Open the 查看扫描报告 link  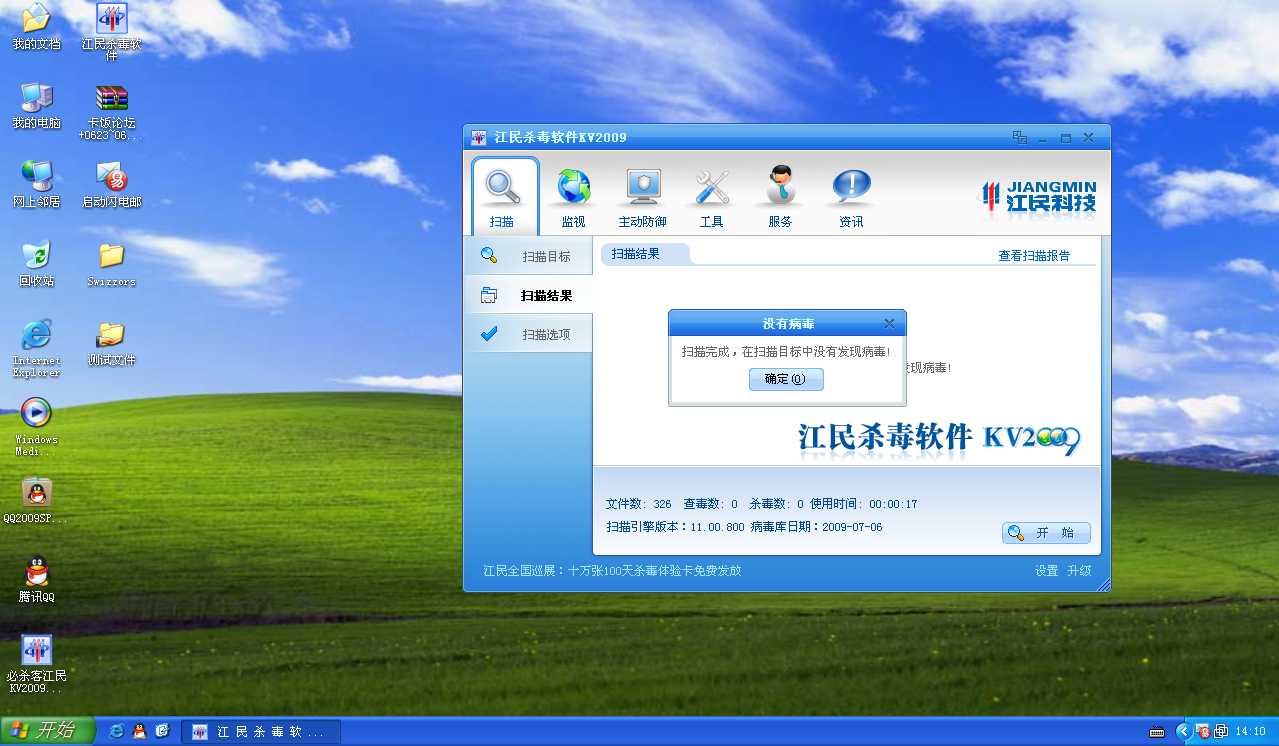pos(1034,255)
